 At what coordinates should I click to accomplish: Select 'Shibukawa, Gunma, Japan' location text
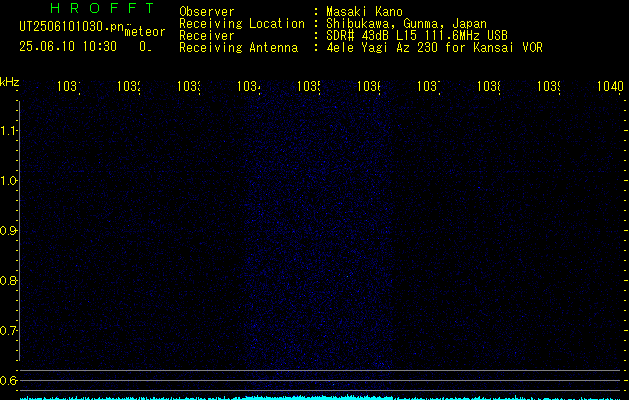click(x=406, y=23)
